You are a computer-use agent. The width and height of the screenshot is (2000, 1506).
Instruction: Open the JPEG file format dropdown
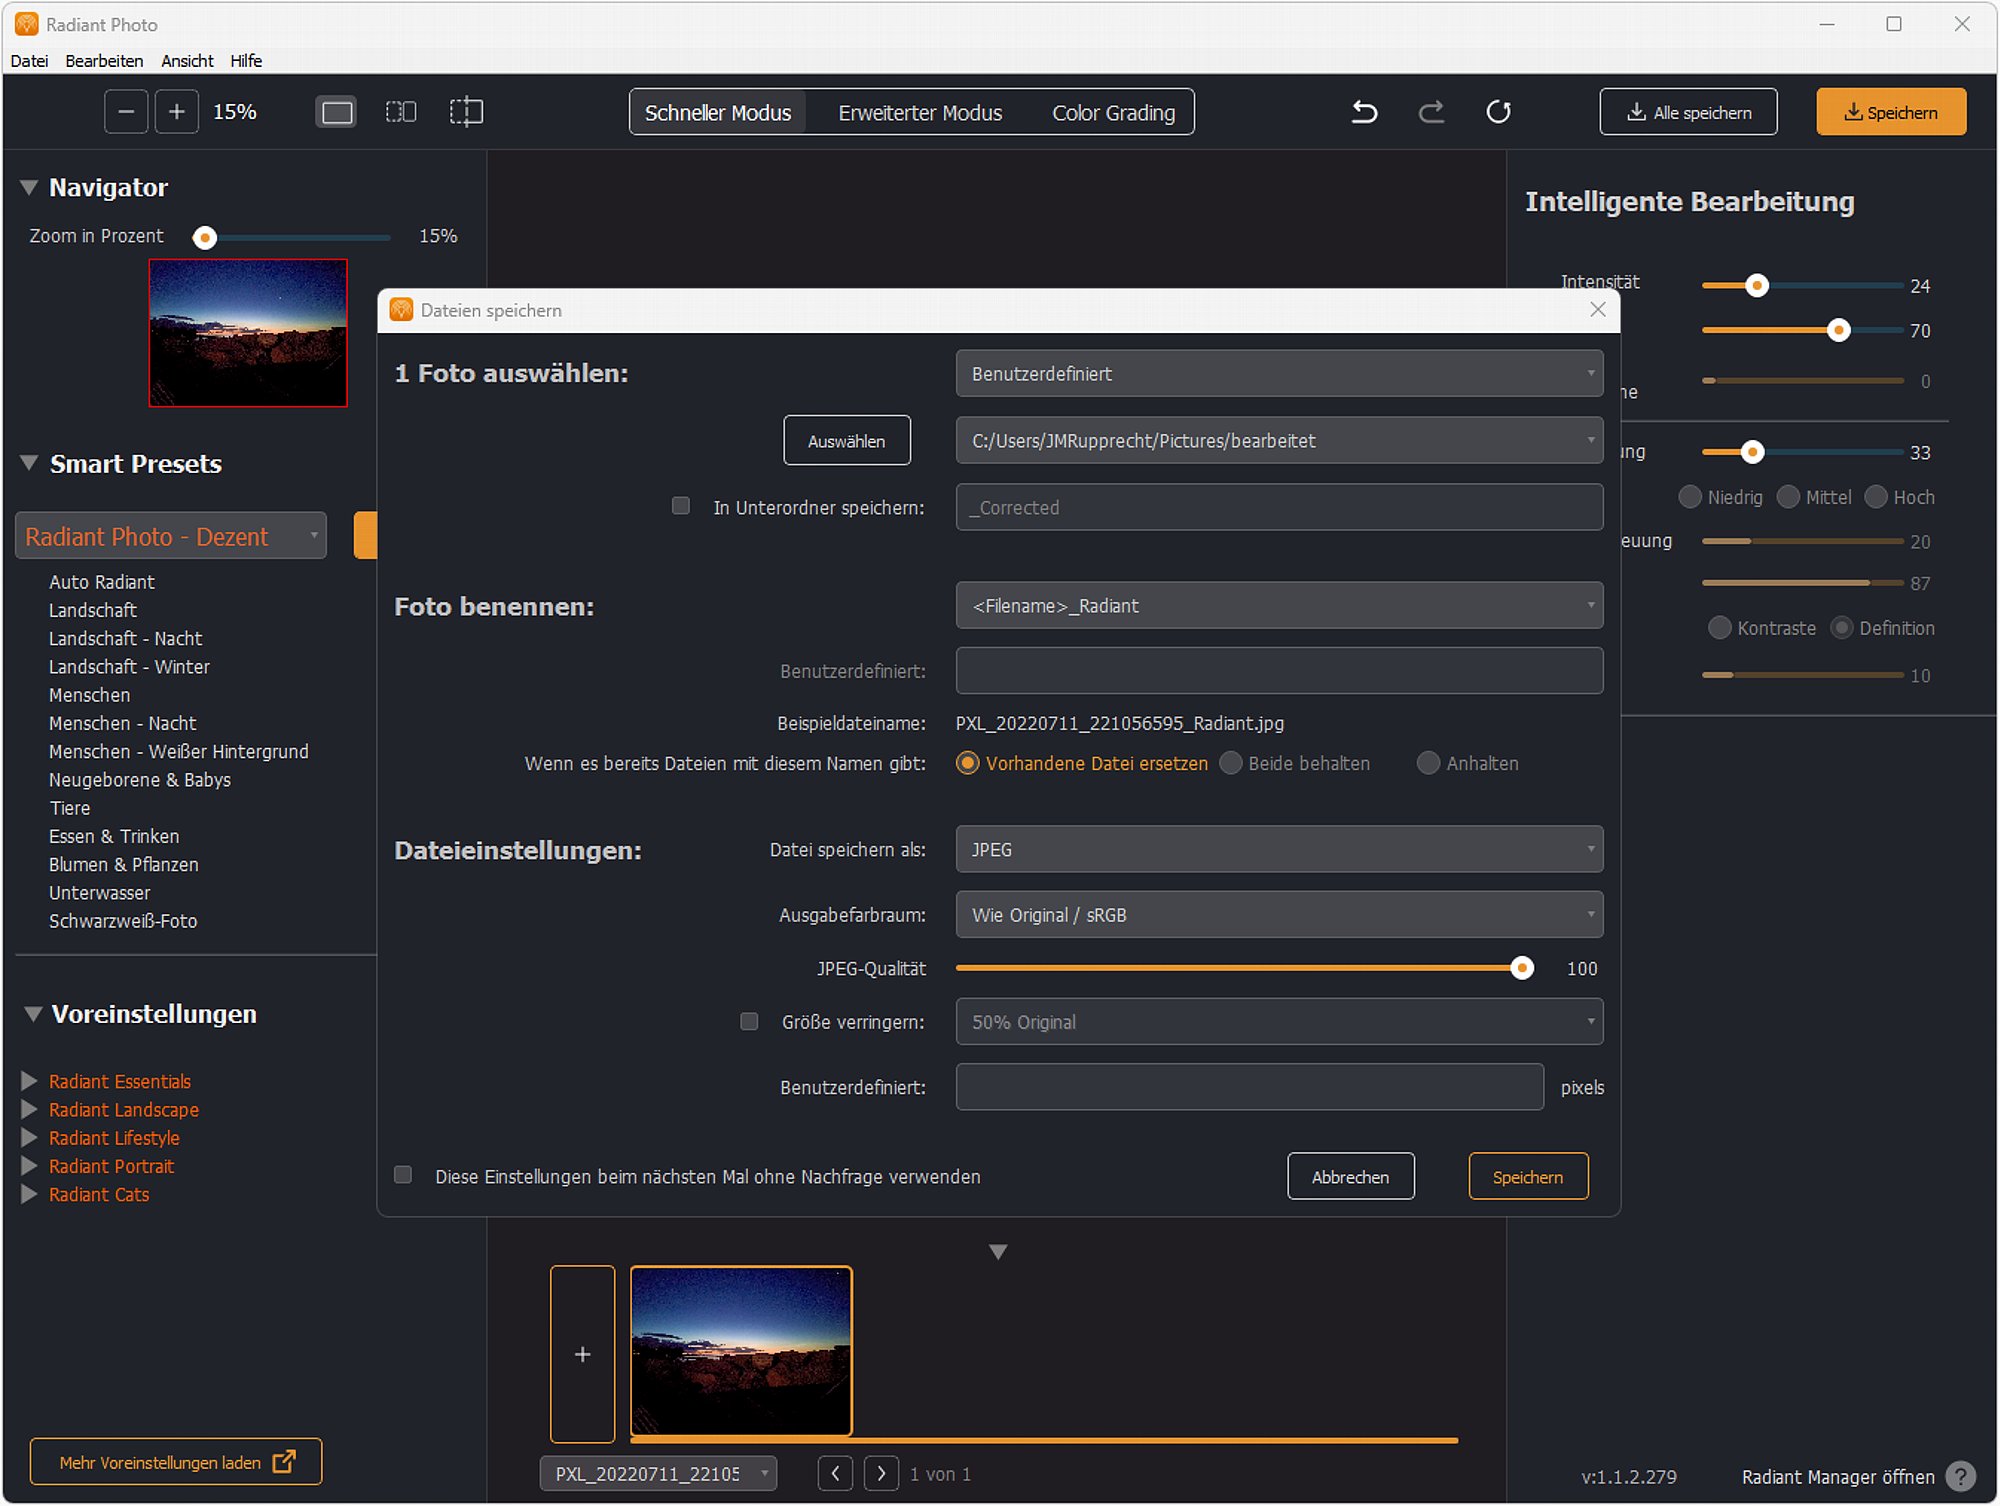click(x=1279, y=849)
